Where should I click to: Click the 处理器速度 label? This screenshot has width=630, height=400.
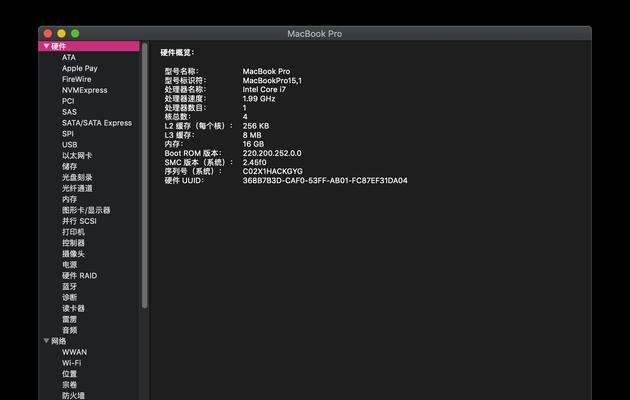click(185, 98)
